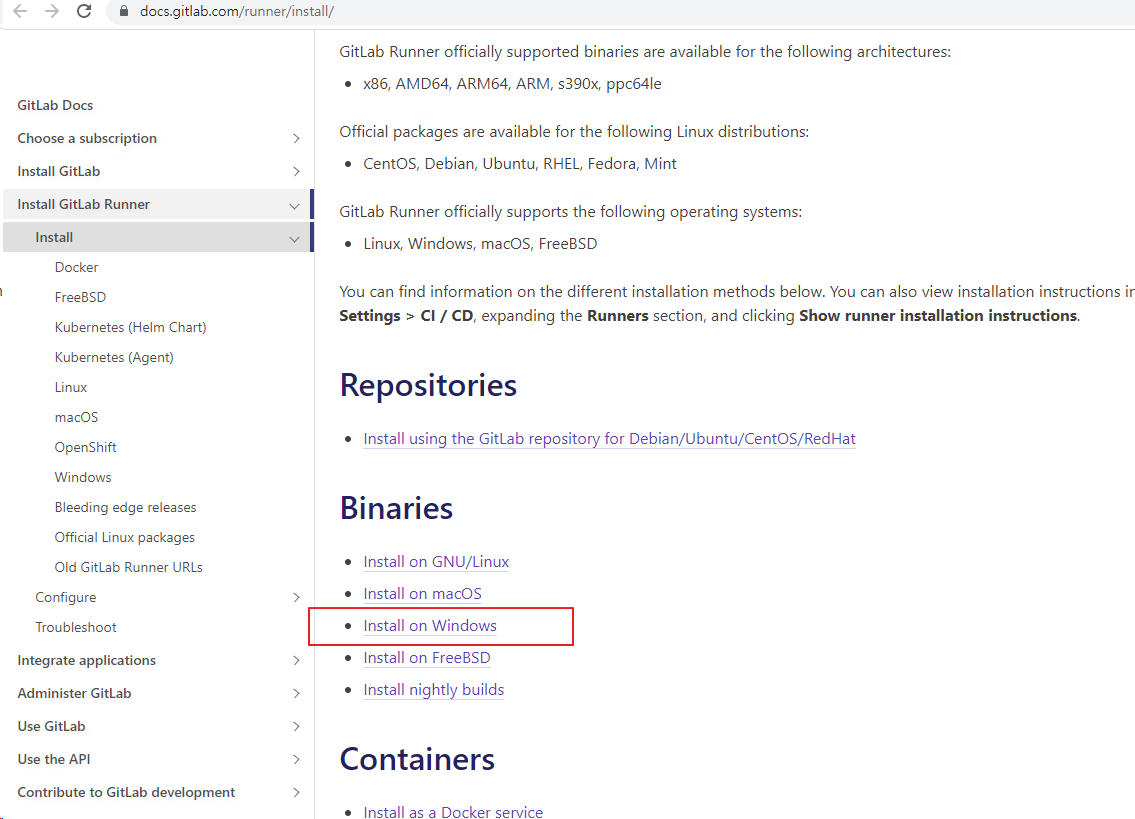Click the Linux, Windows, macOS, FreeBSD text
The width and height of the screenshot is (1135, 819).
[x=480, y=244]
